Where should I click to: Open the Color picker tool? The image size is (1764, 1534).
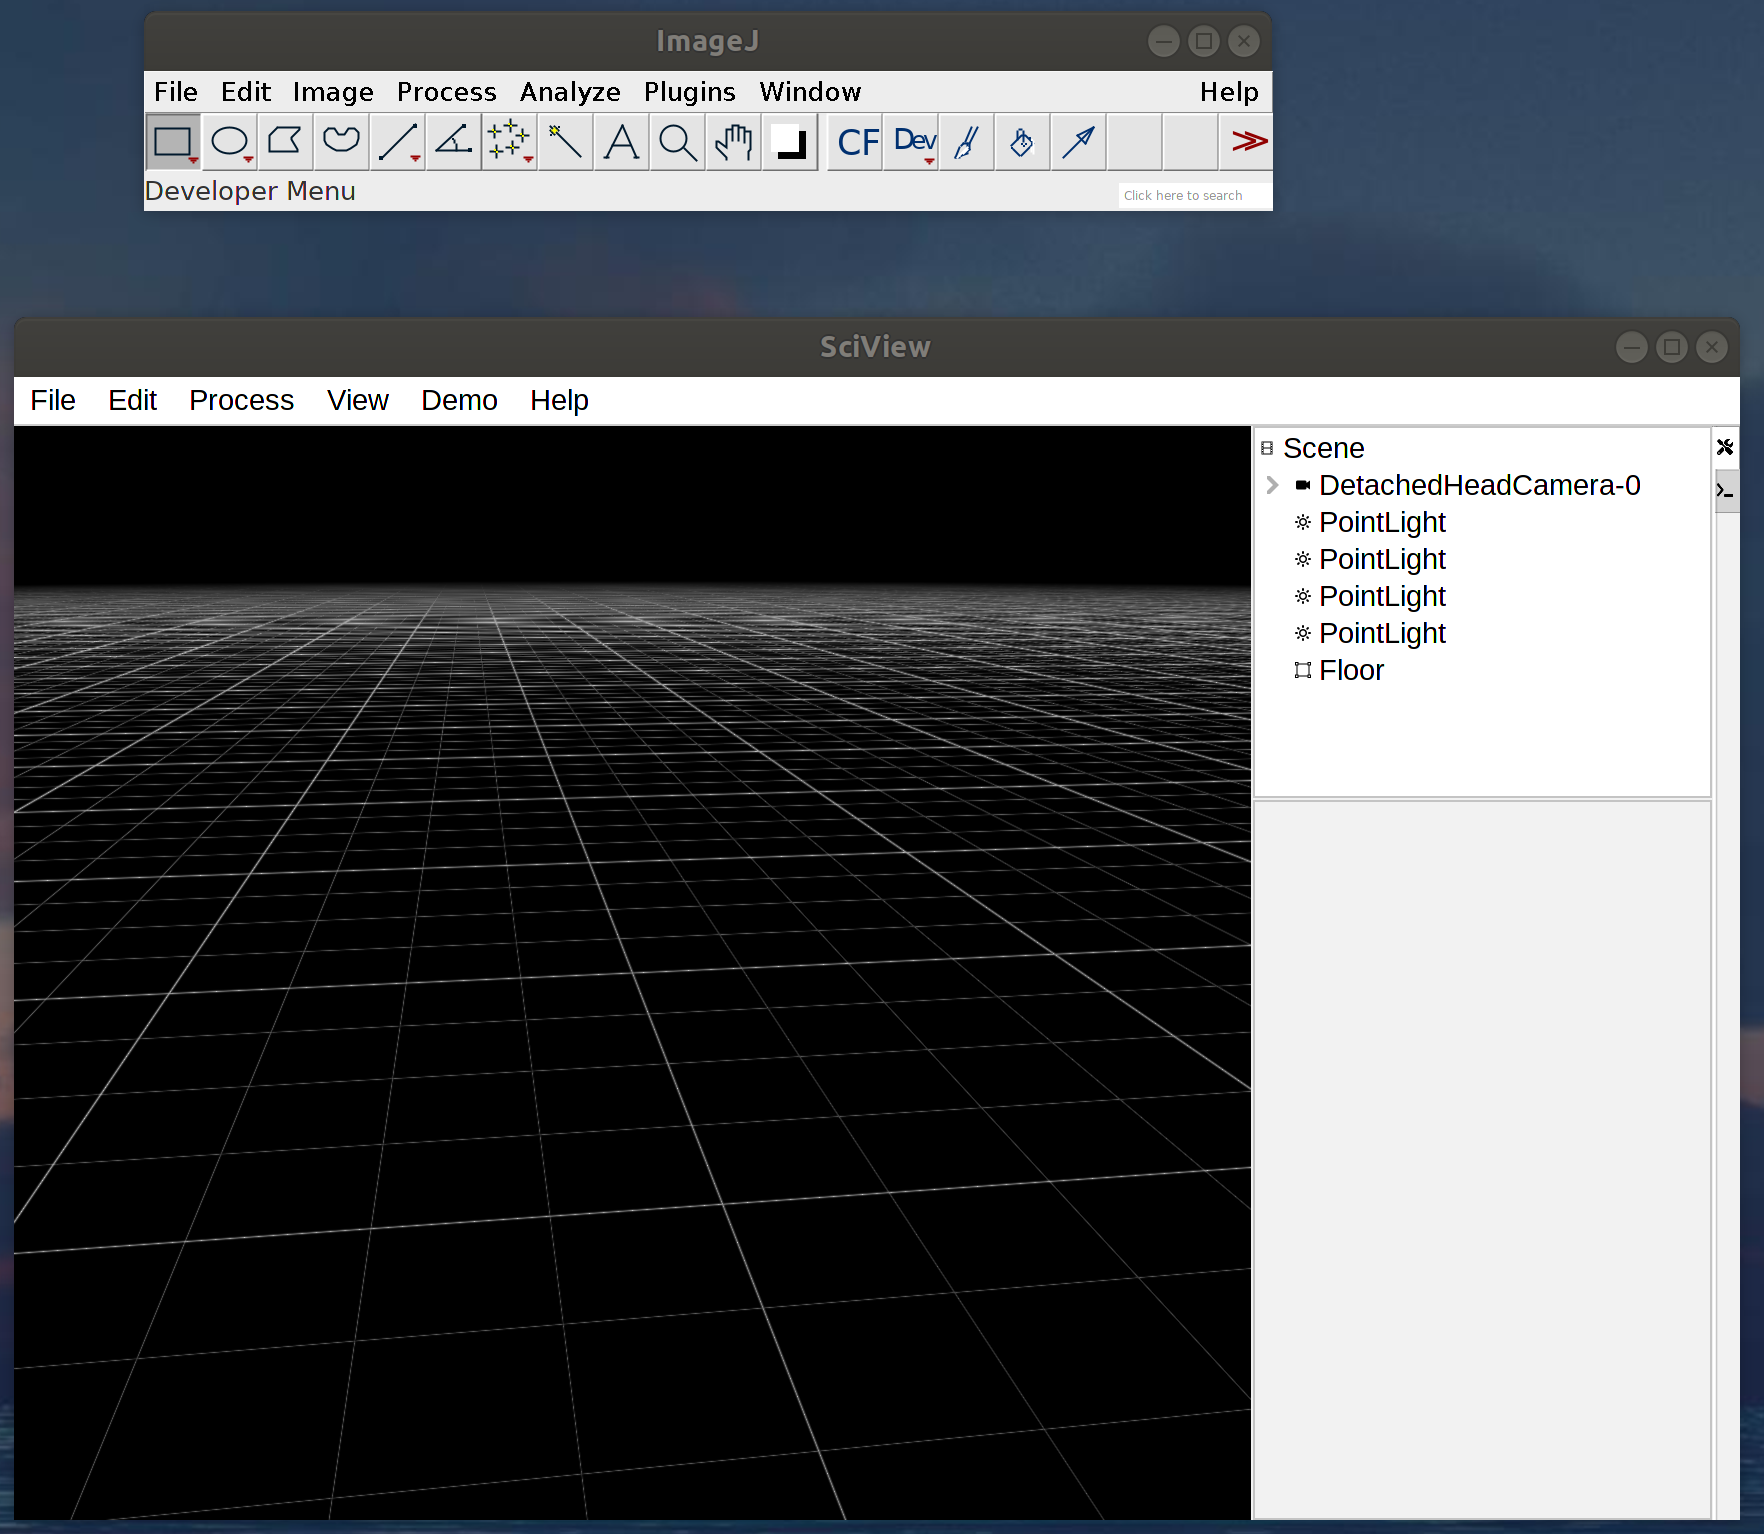pyautogui.click(x=790, y=142)
